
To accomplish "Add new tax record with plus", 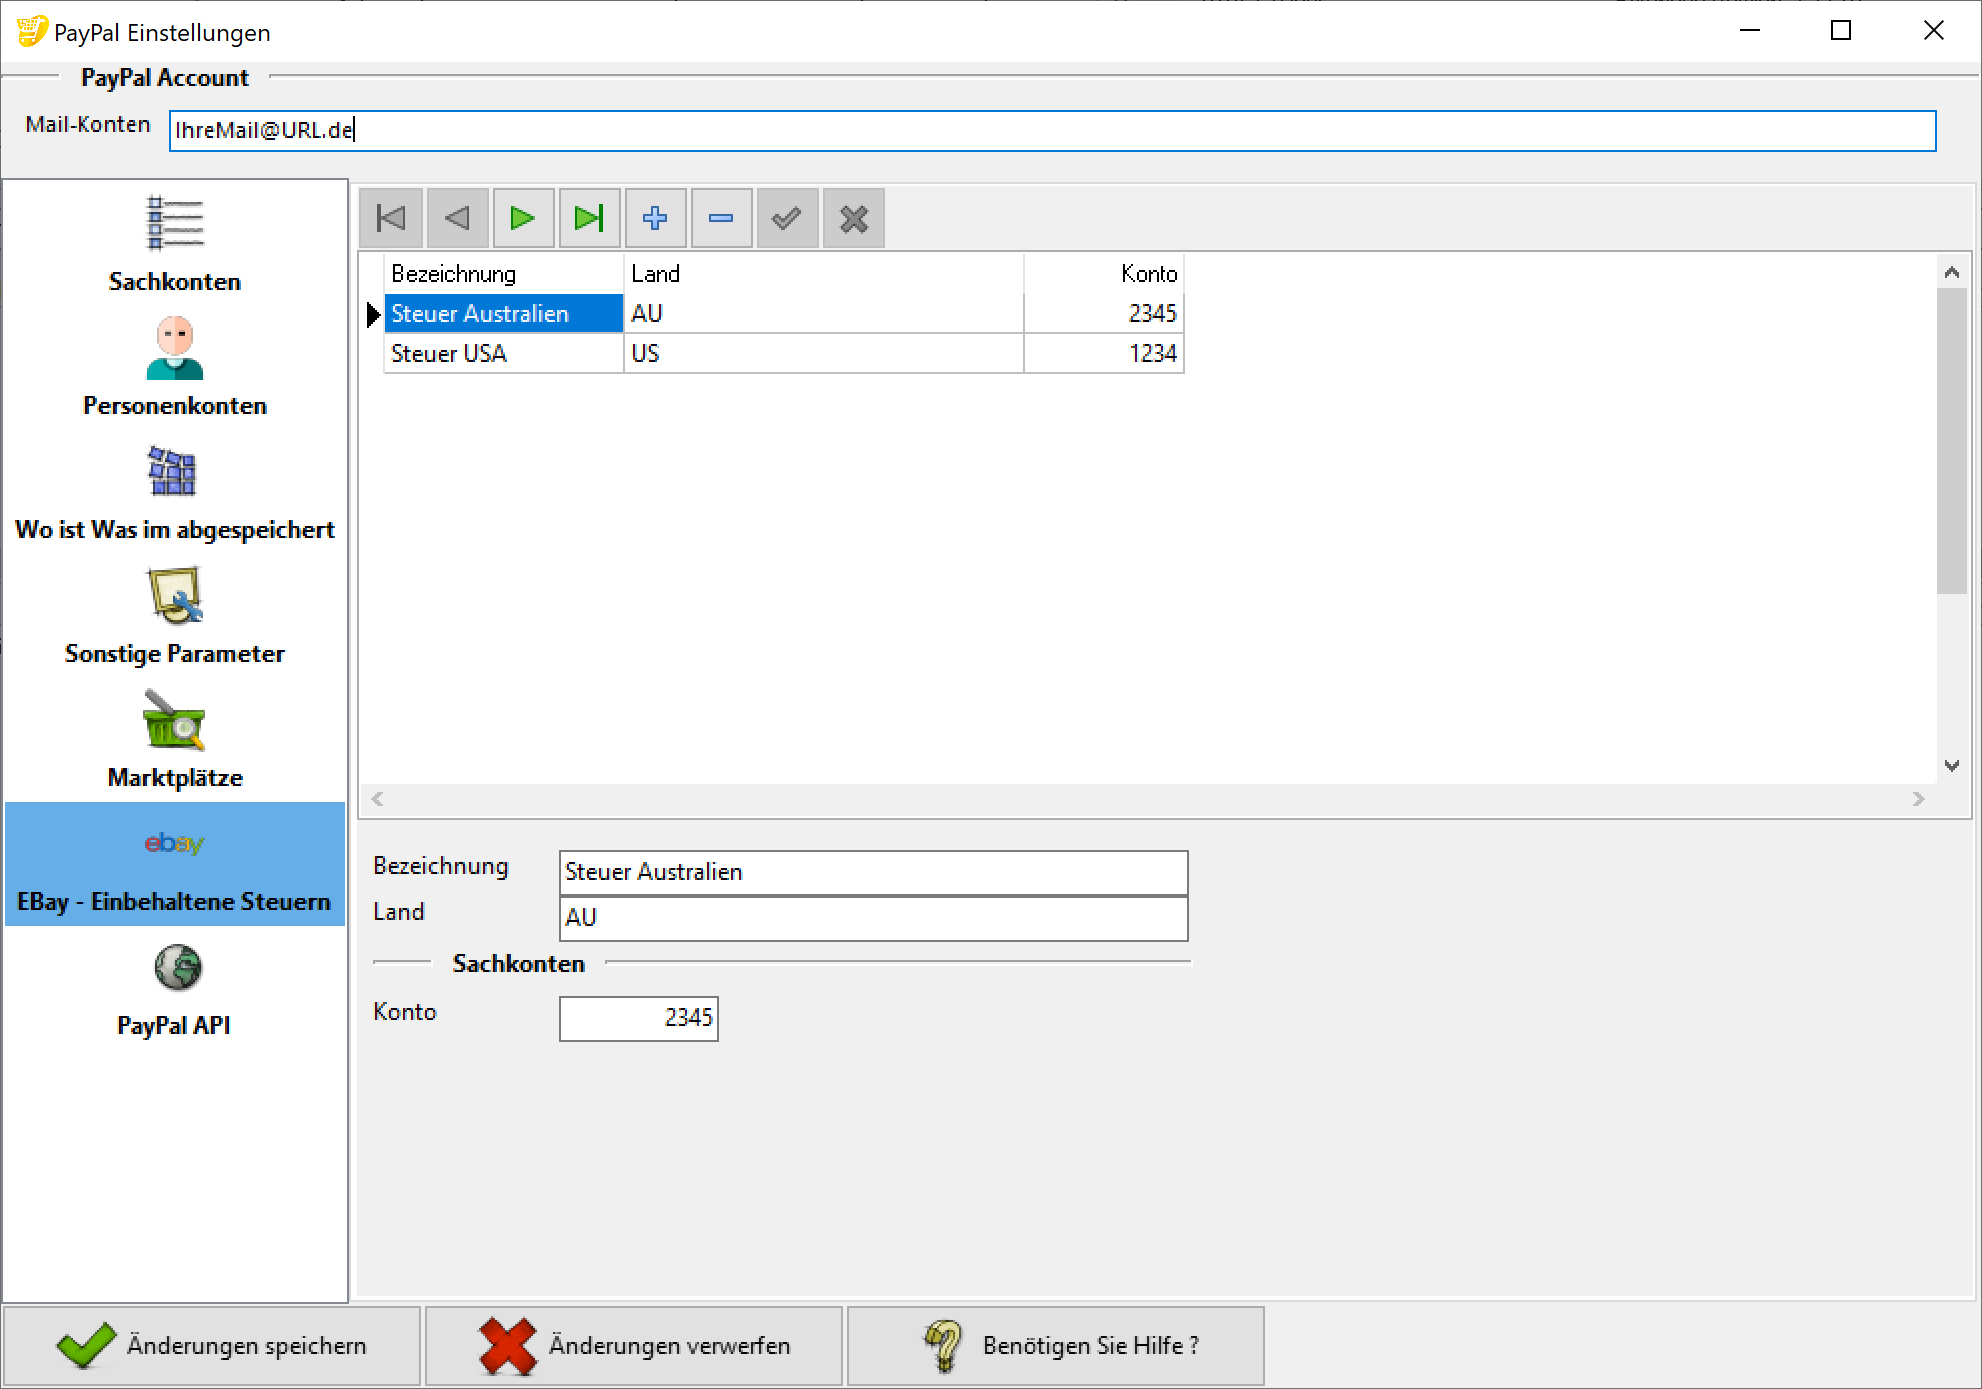I will click(x=655, y=218).
